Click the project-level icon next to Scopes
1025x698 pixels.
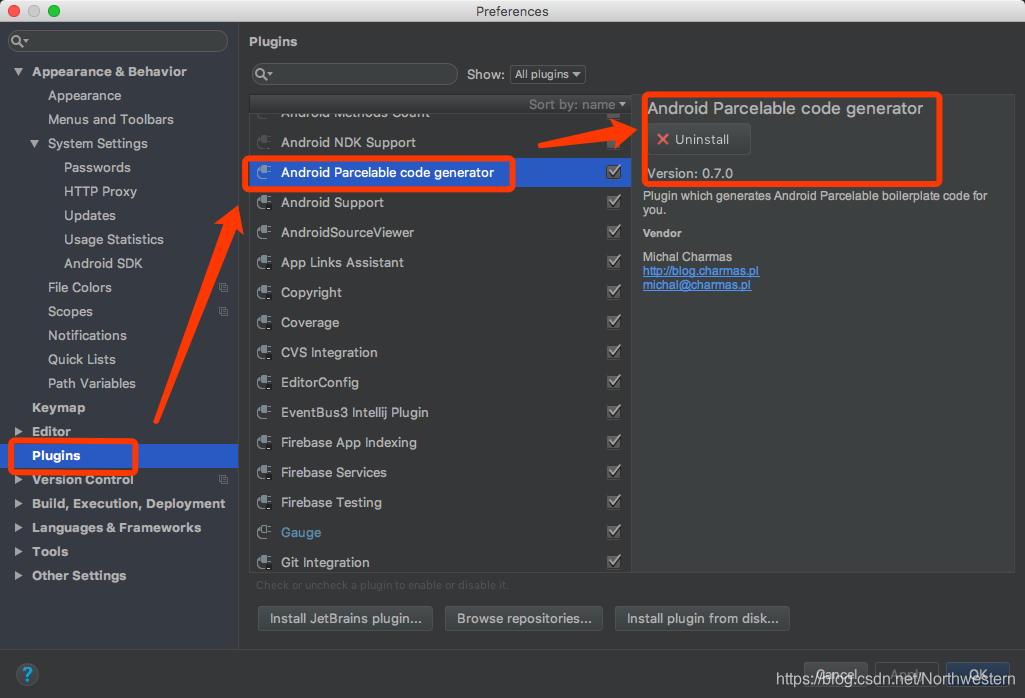coord(224,312)
